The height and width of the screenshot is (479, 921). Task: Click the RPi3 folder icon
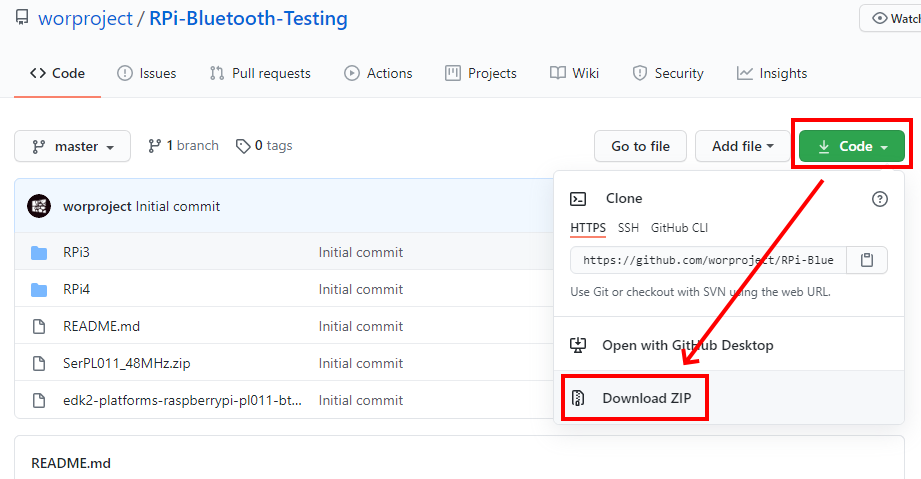[39, 253]
